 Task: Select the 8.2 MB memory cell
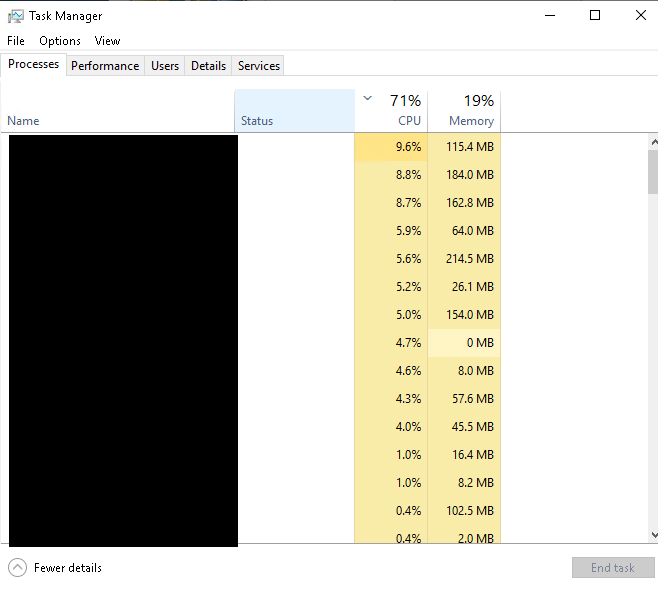(464, 483)
